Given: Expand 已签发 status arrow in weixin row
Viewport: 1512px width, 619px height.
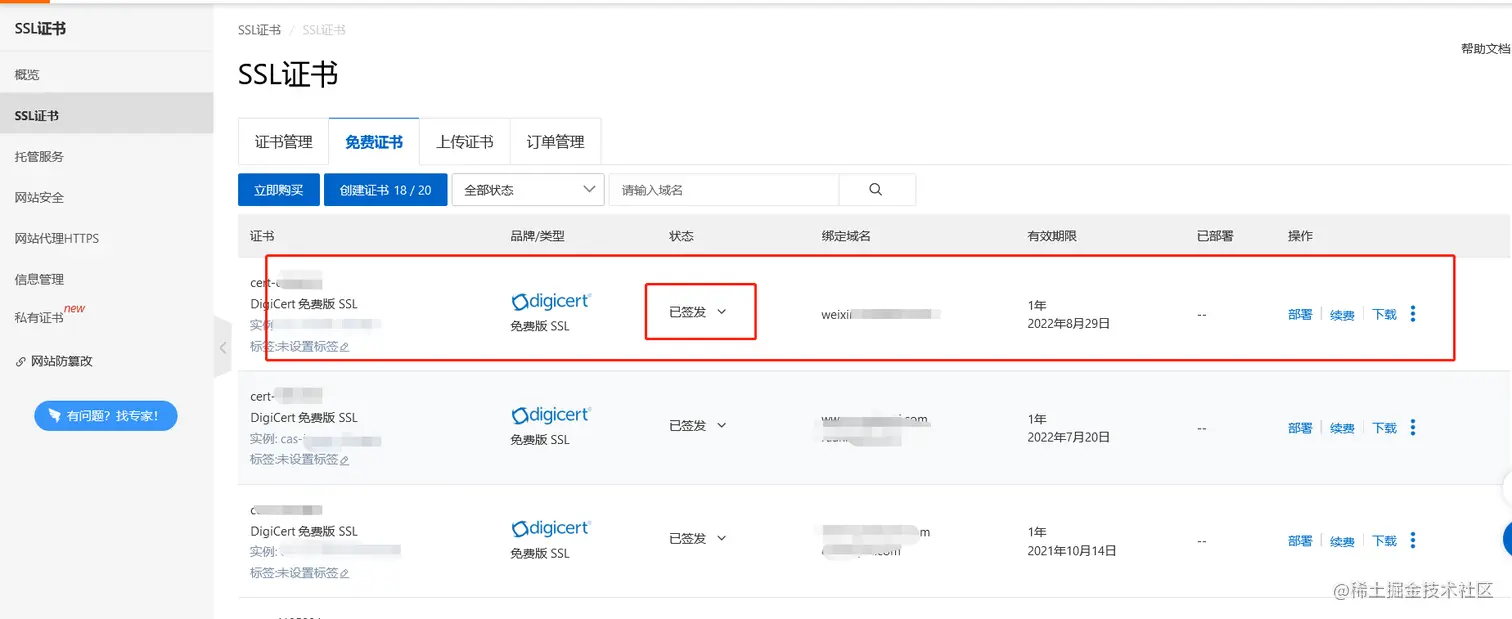Looking at the screenshot, I should pyautogui.click(x=722, y=312).
